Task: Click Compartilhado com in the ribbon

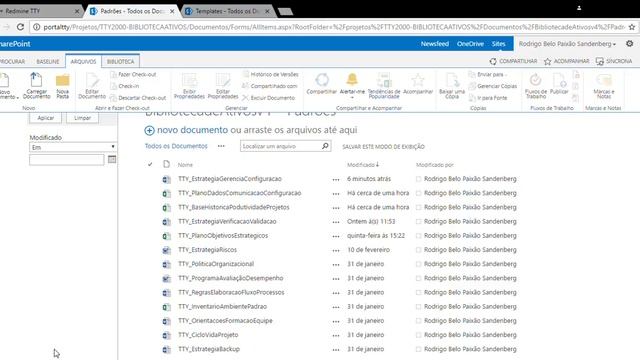Action: coord(270,86)
